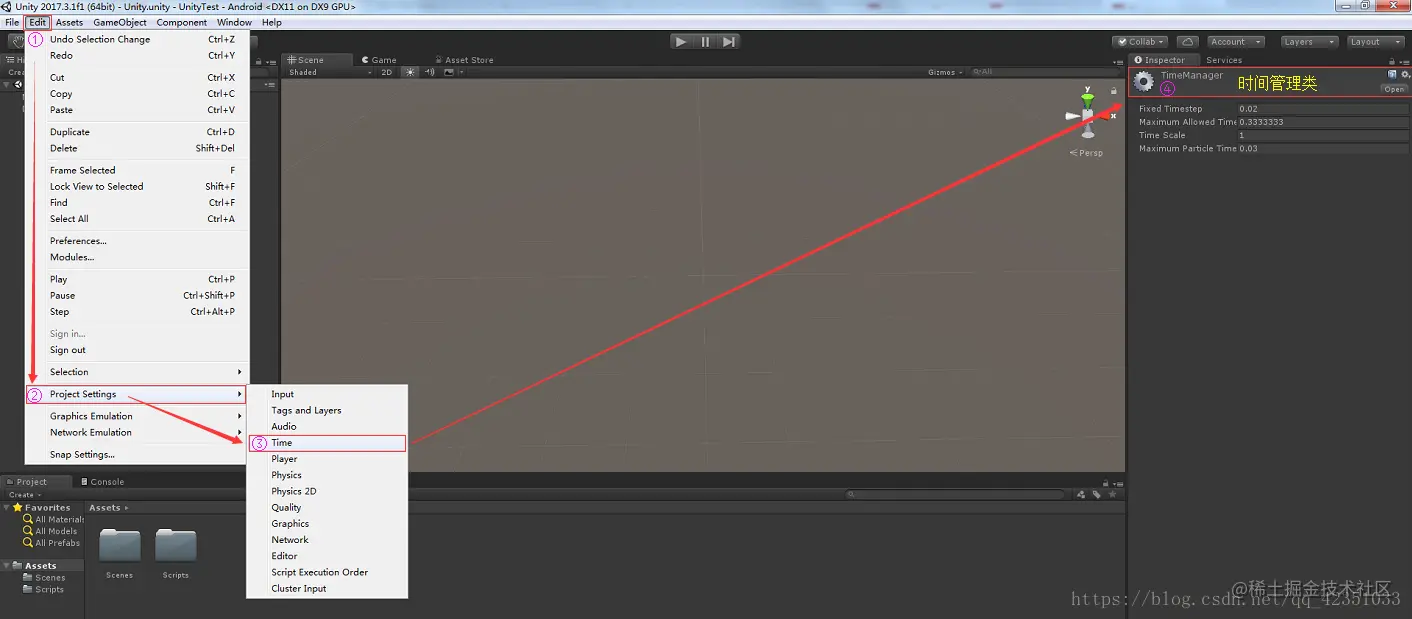Click the scene gizmo green Y axis
The width and height of the screenshot is (1412, 619).
pos(1088,99)
